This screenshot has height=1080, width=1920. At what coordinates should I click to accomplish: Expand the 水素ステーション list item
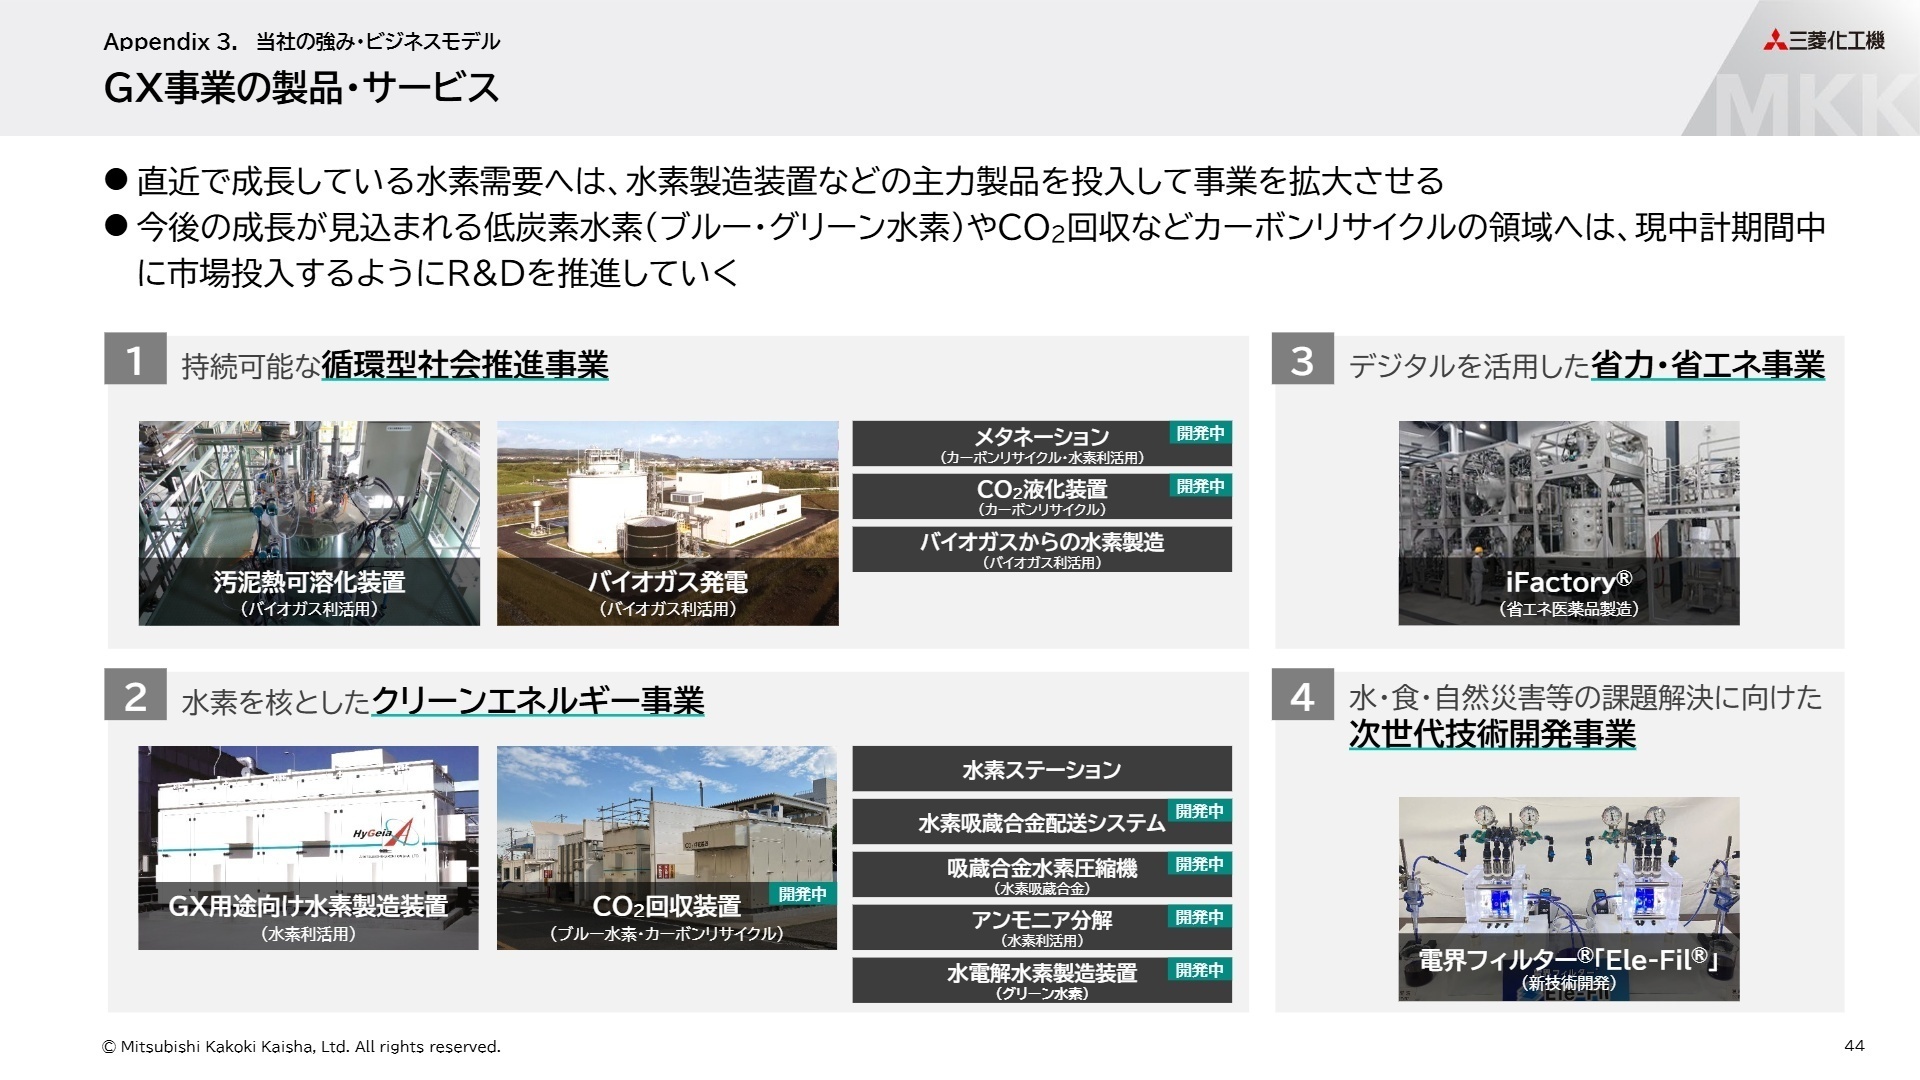click(1041, 770)
